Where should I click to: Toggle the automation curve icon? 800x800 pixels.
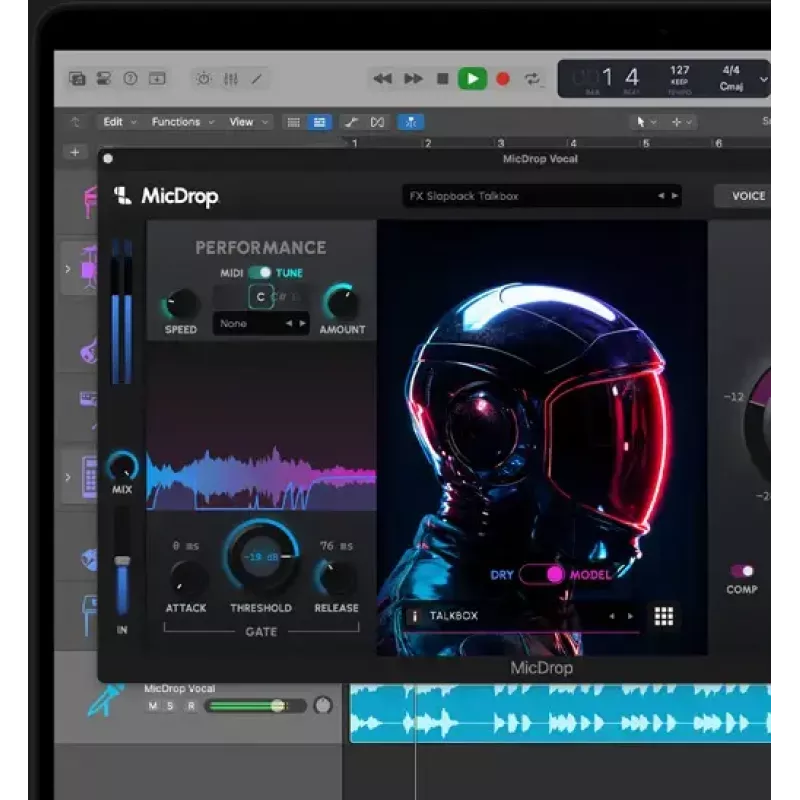coord(351,122)
